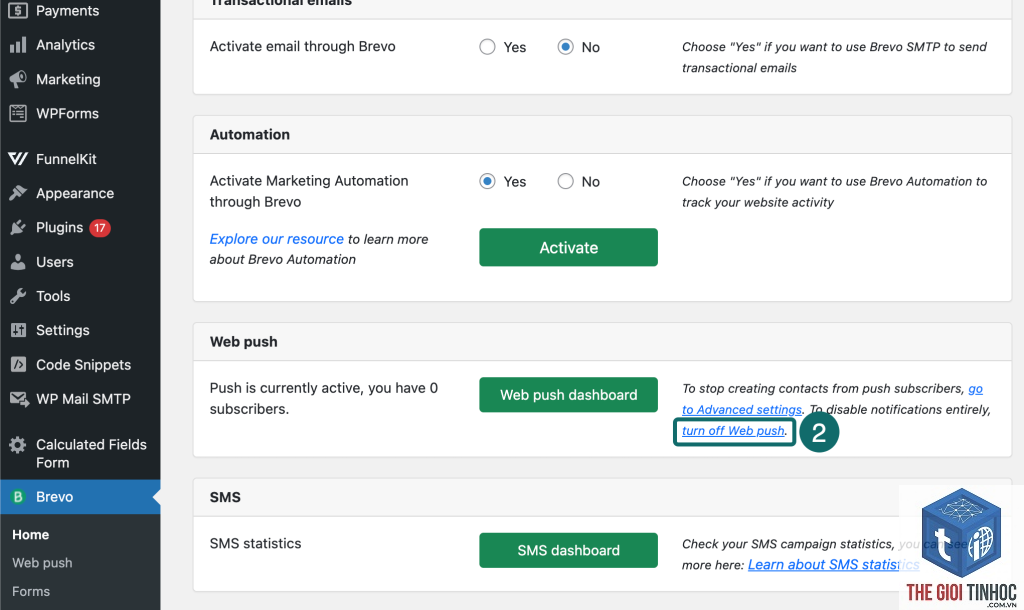Click the Users person icon
The height and width of the screenshot is (610, 1024).
point(18,262)
